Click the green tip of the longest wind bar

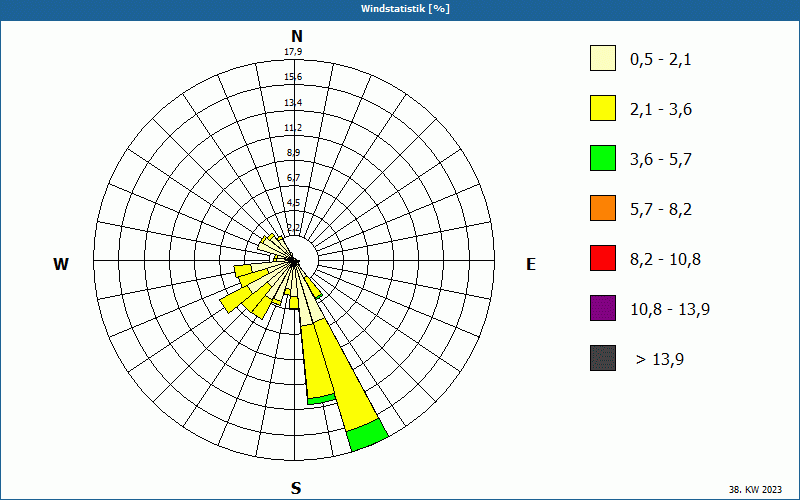[x=367, y=435]
